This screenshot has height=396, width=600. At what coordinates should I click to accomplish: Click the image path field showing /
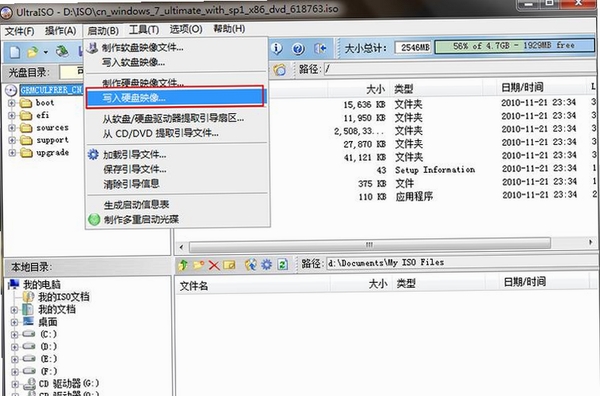(459, 69)
